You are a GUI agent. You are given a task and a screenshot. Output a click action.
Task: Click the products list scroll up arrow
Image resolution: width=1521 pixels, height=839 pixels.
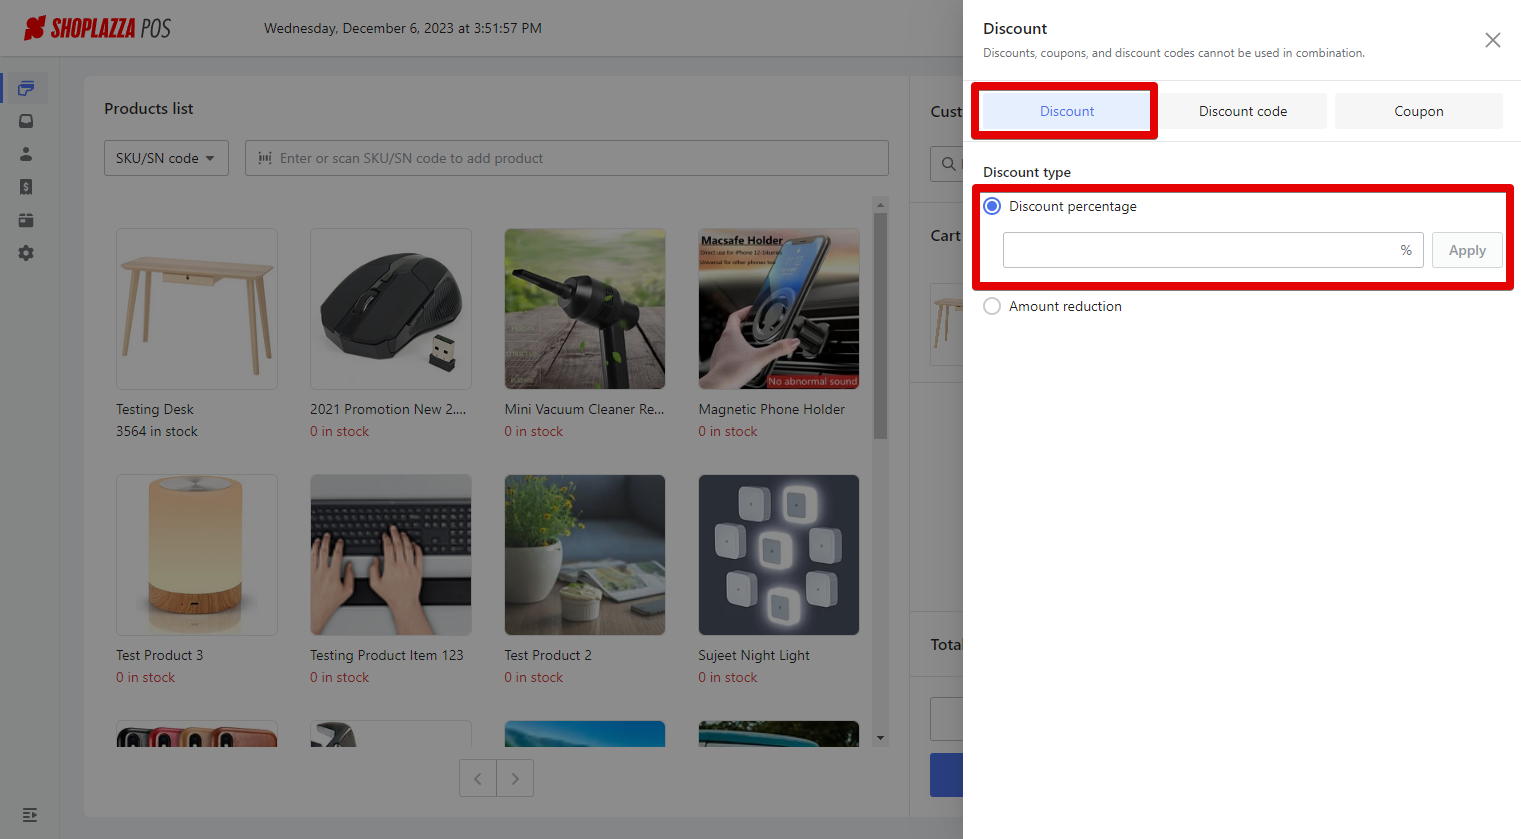coord(880,205)
